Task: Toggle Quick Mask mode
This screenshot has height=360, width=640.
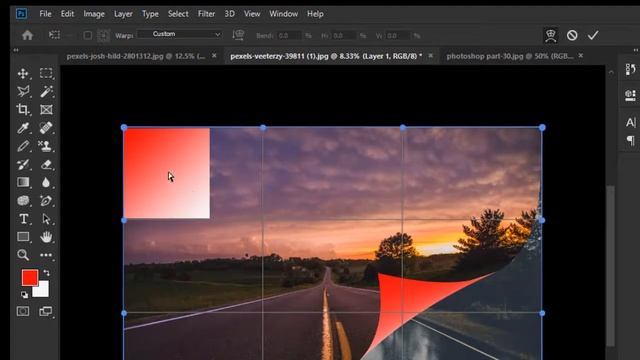Action: [x=23, y=311]
